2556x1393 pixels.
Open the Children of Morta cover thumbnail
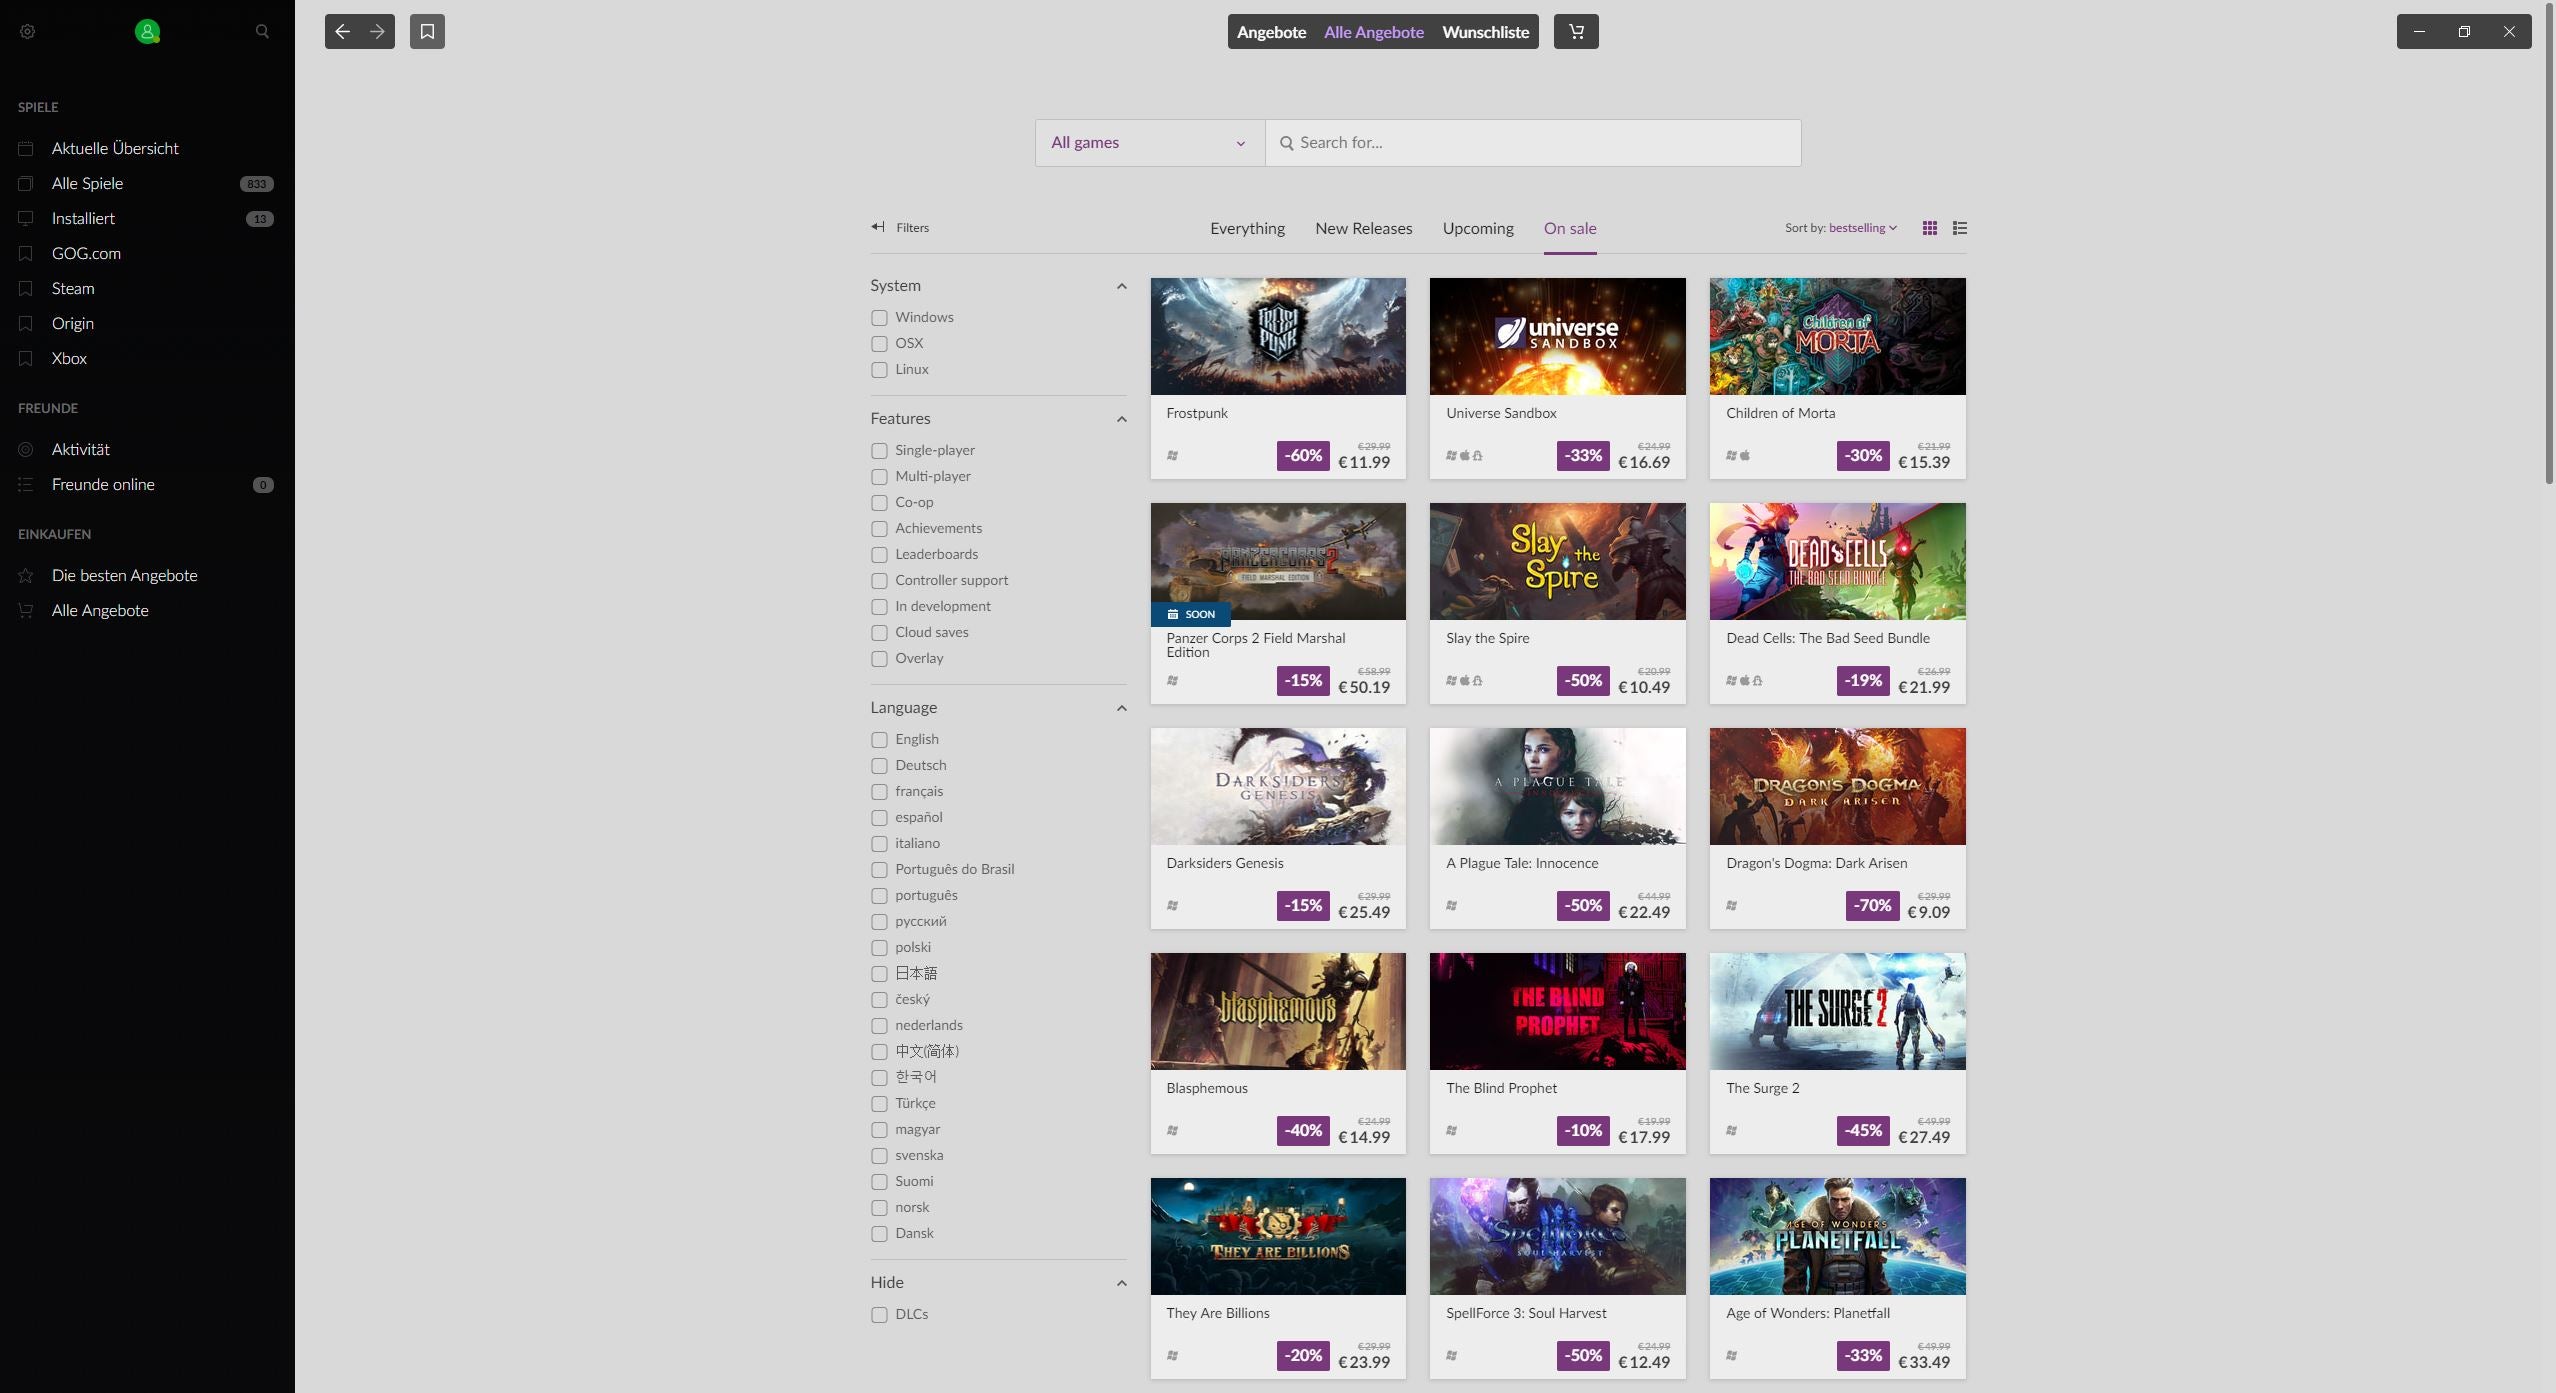pos(1837,336)
